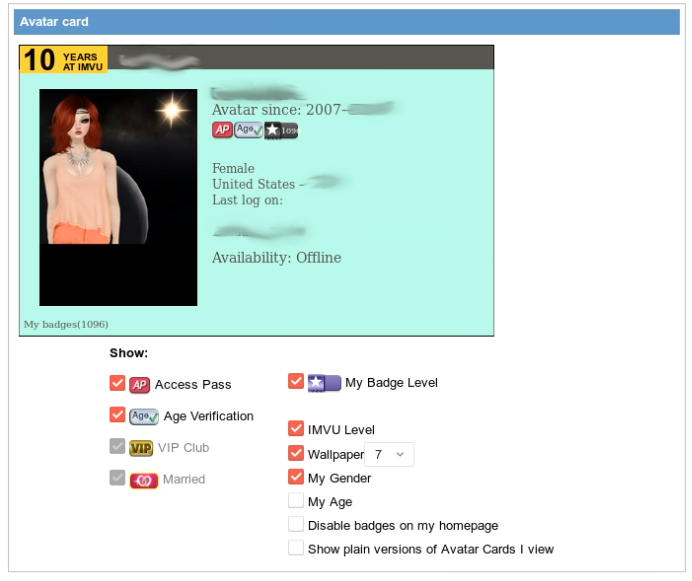692x581 pixels.
Task: Enable the My Age checkbox
Action: click(x=296, y=501)
